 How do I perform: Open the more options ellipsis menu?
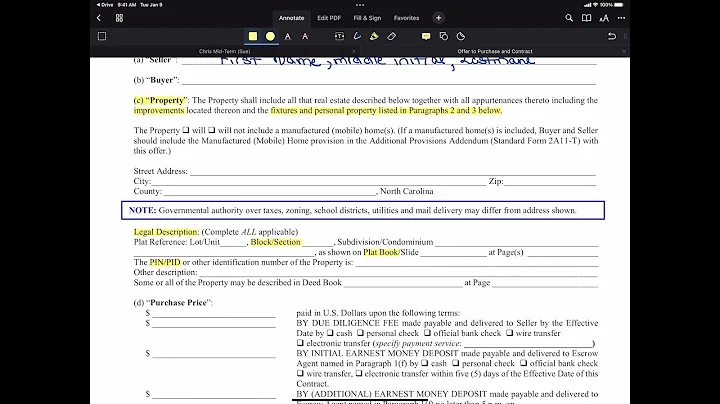tap(621, 18)
